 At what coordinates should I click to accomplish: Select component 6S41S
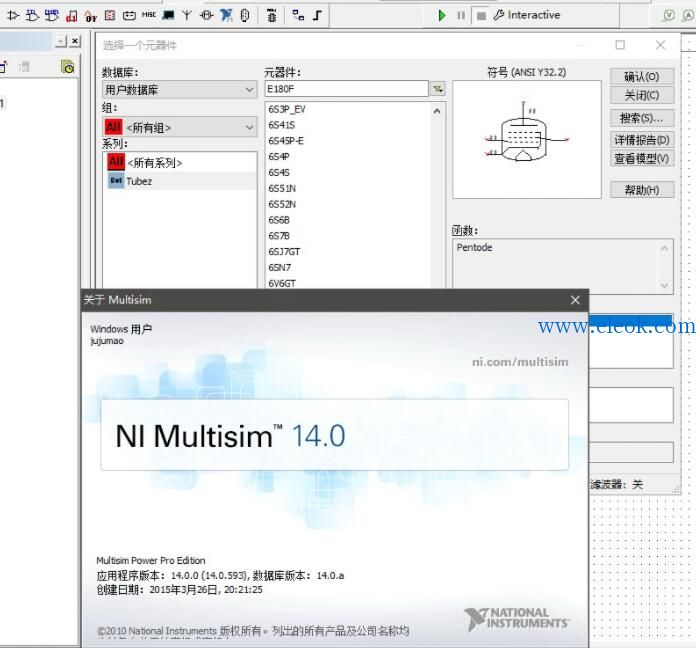[281, 126]
